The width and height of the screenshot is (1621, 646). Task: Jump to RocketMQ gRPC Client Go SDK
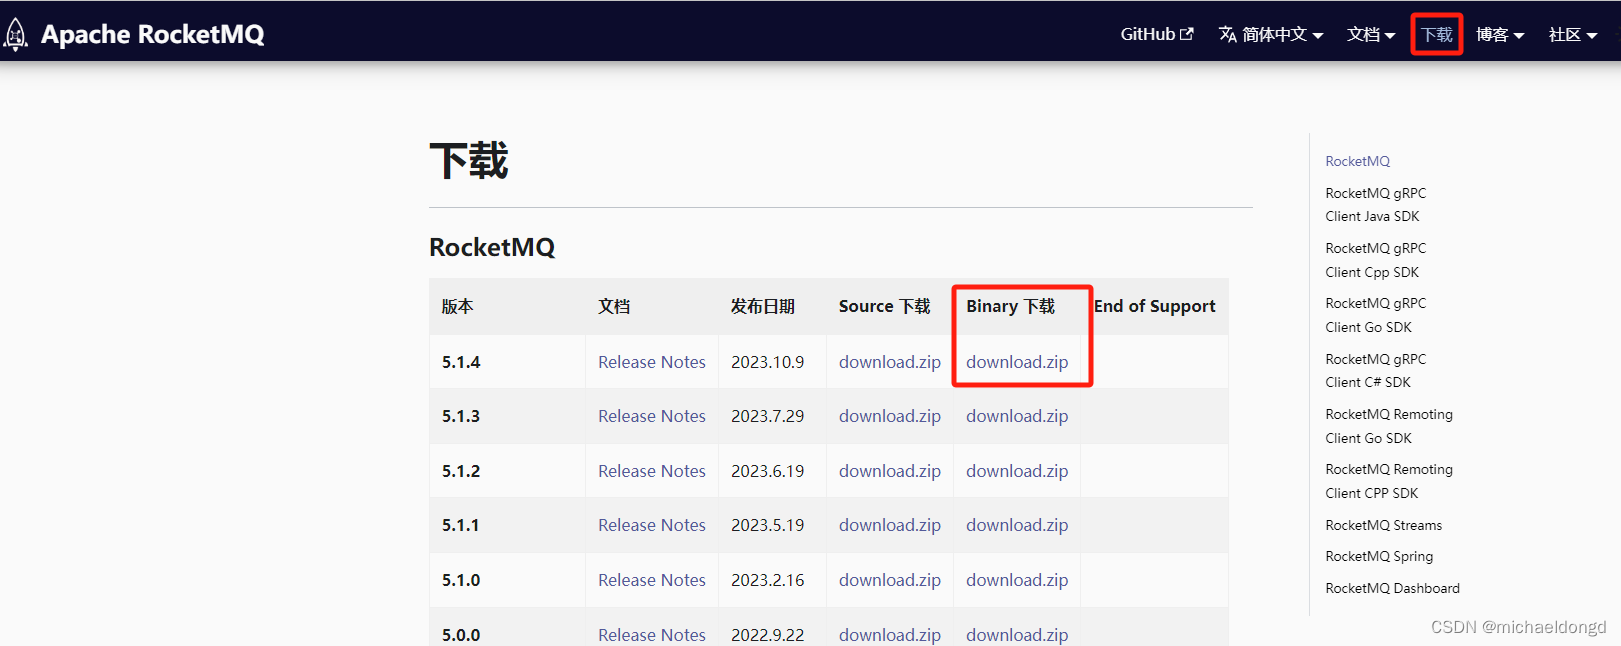(x=1375, y=315)
